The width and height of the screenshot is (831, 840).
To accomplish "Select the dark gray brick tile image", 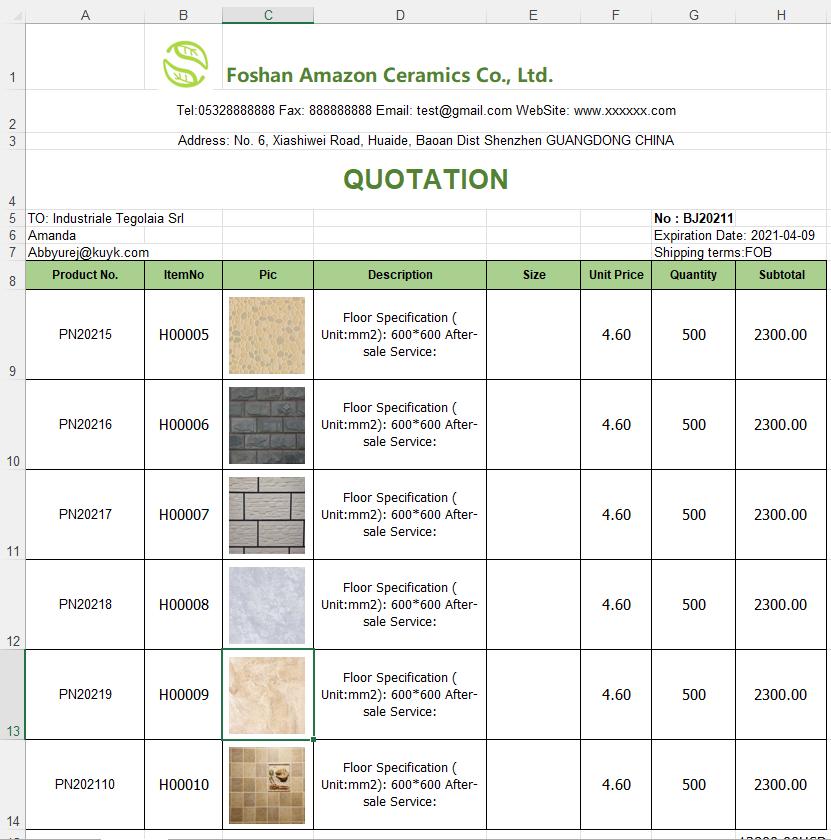I will [267, 425].
